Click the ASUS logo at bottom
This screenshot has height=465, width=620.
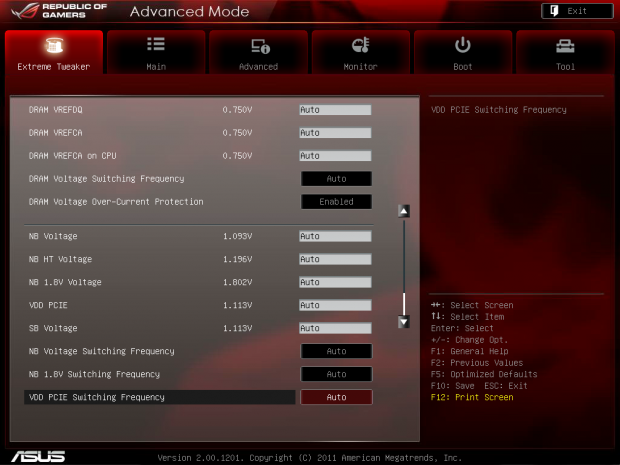coord(38,457)
